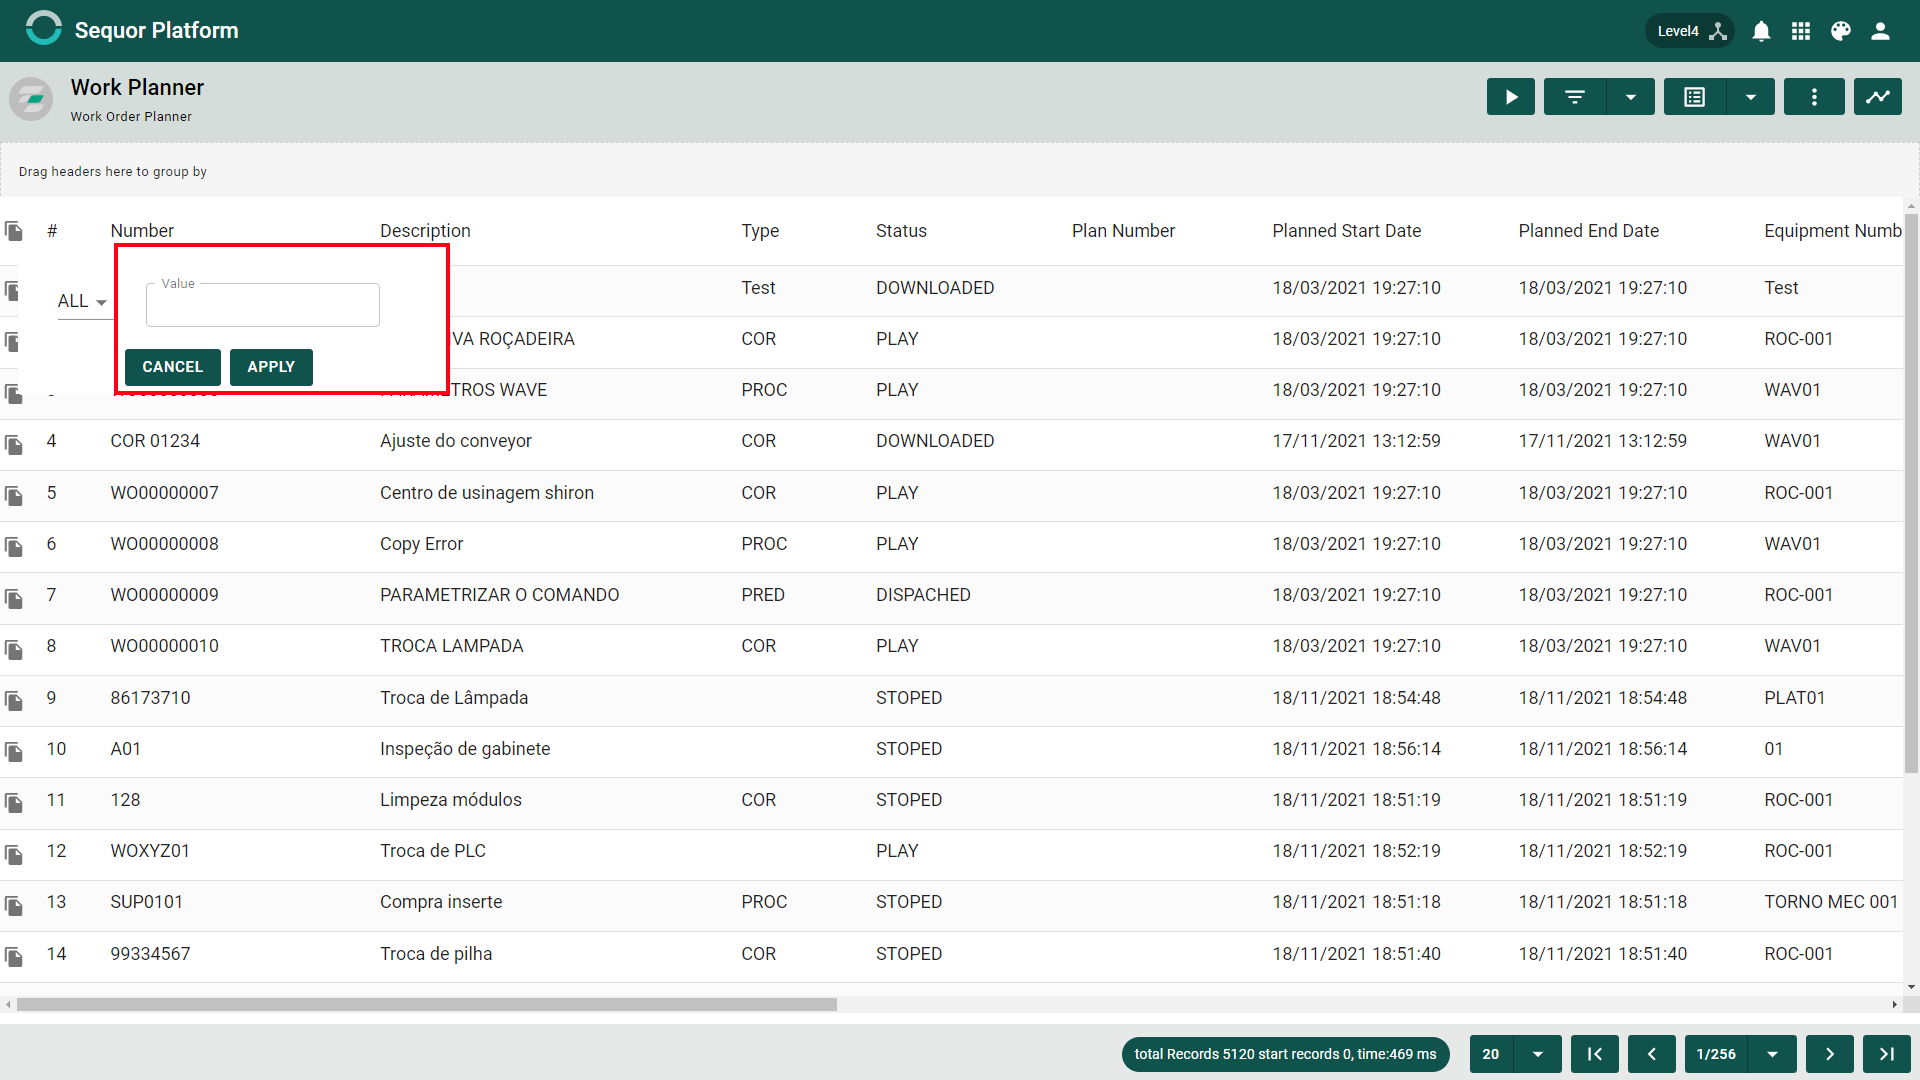Click Limpeza módulos cell

(x=450, y=800)
